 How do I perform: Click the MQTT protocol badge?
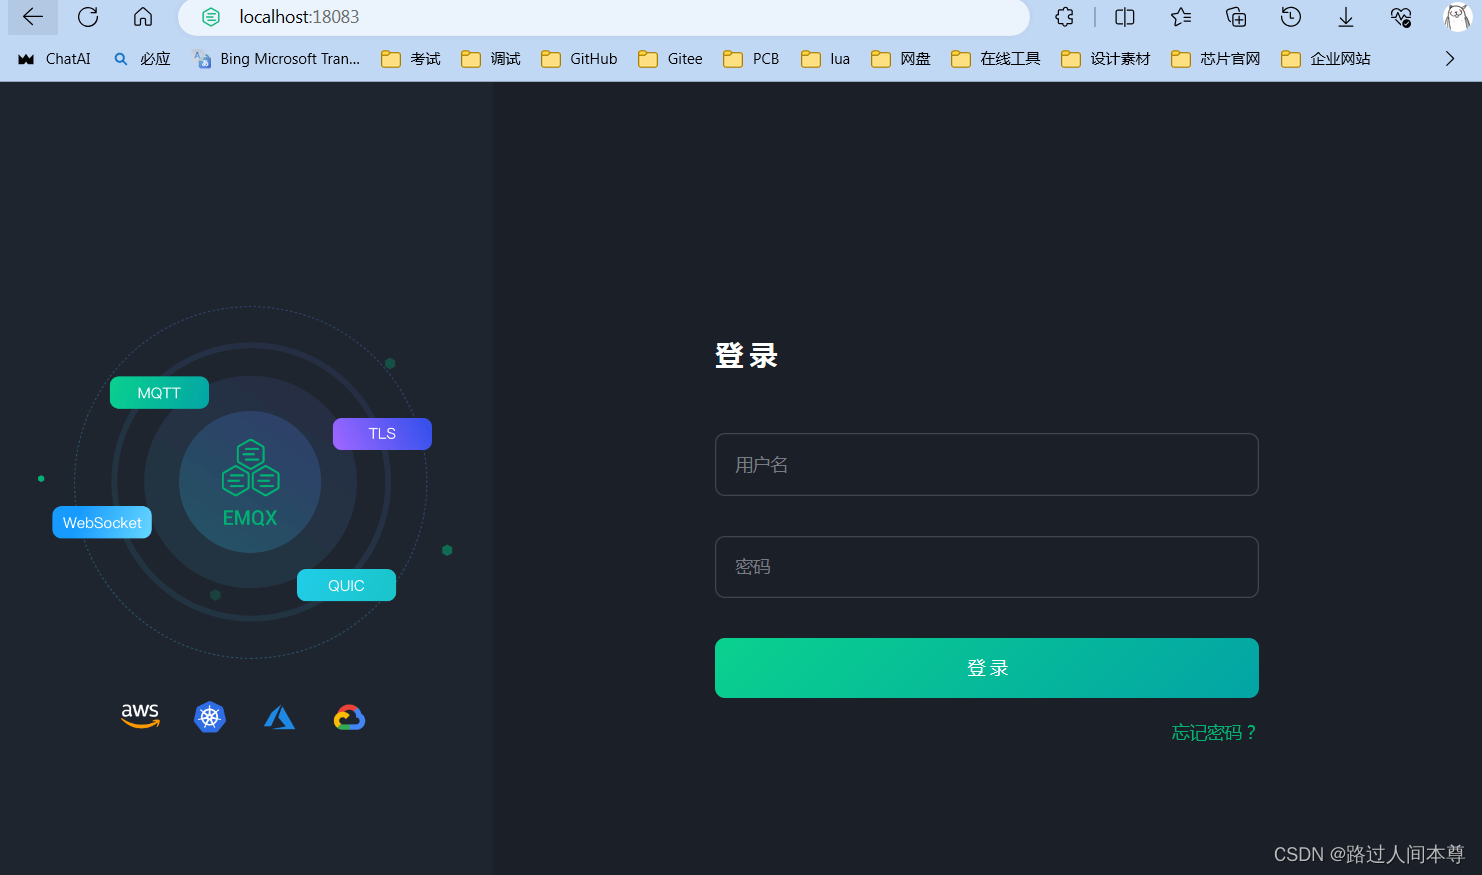click(159, 393)
